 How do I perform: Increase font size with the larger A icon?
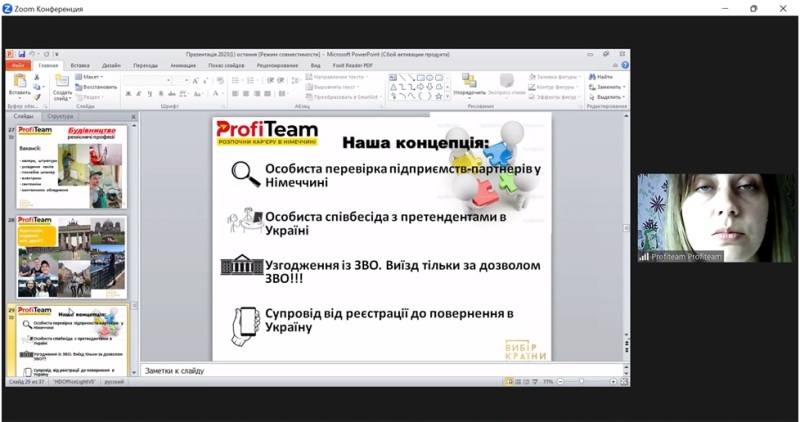[195, 81]
